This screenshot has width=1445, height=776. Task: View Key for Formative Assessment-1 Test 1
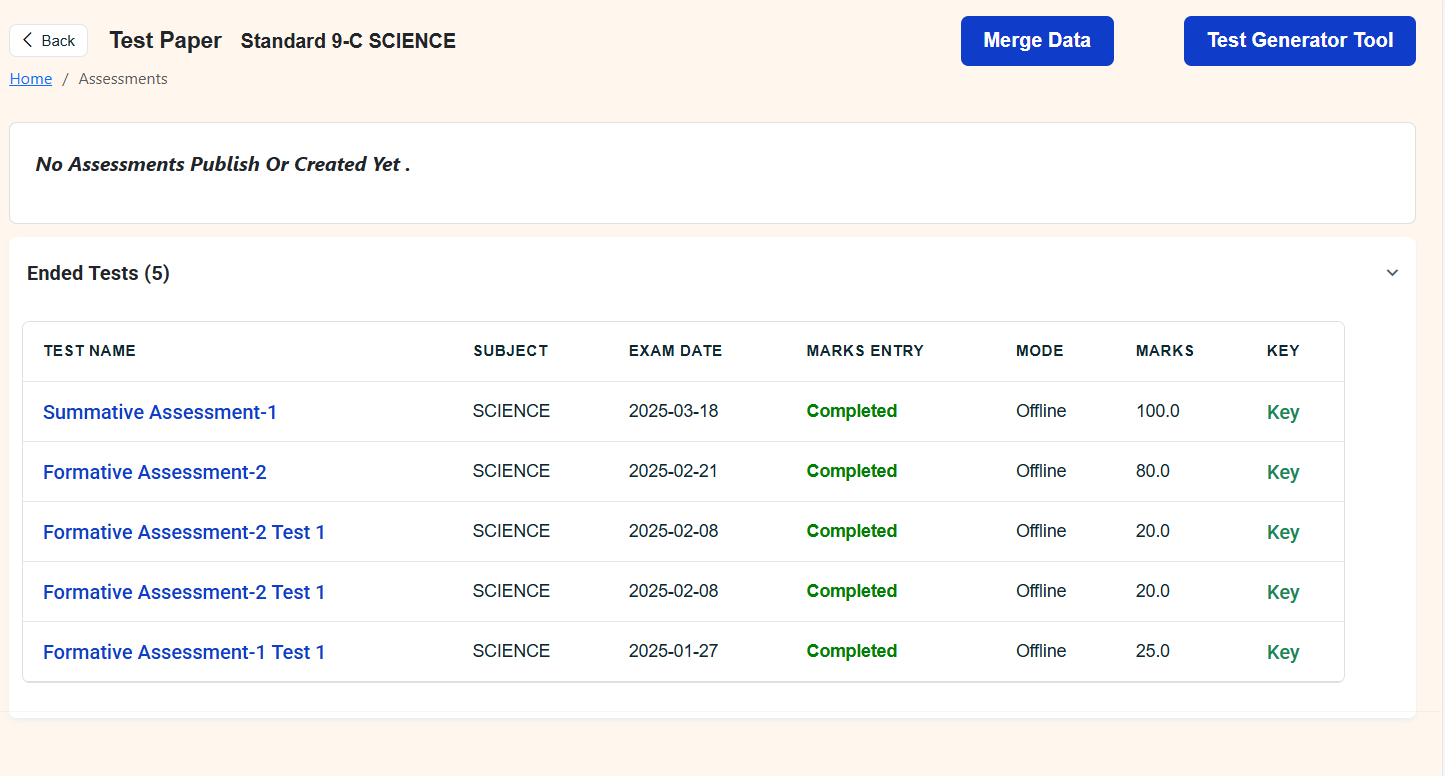[x=1283, y=652]
